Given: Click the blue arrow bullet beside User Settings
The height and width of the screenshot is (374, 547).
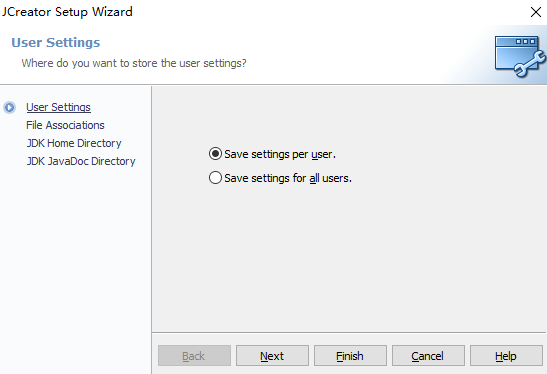Looking at the screenshot, I should click(9, 107).
